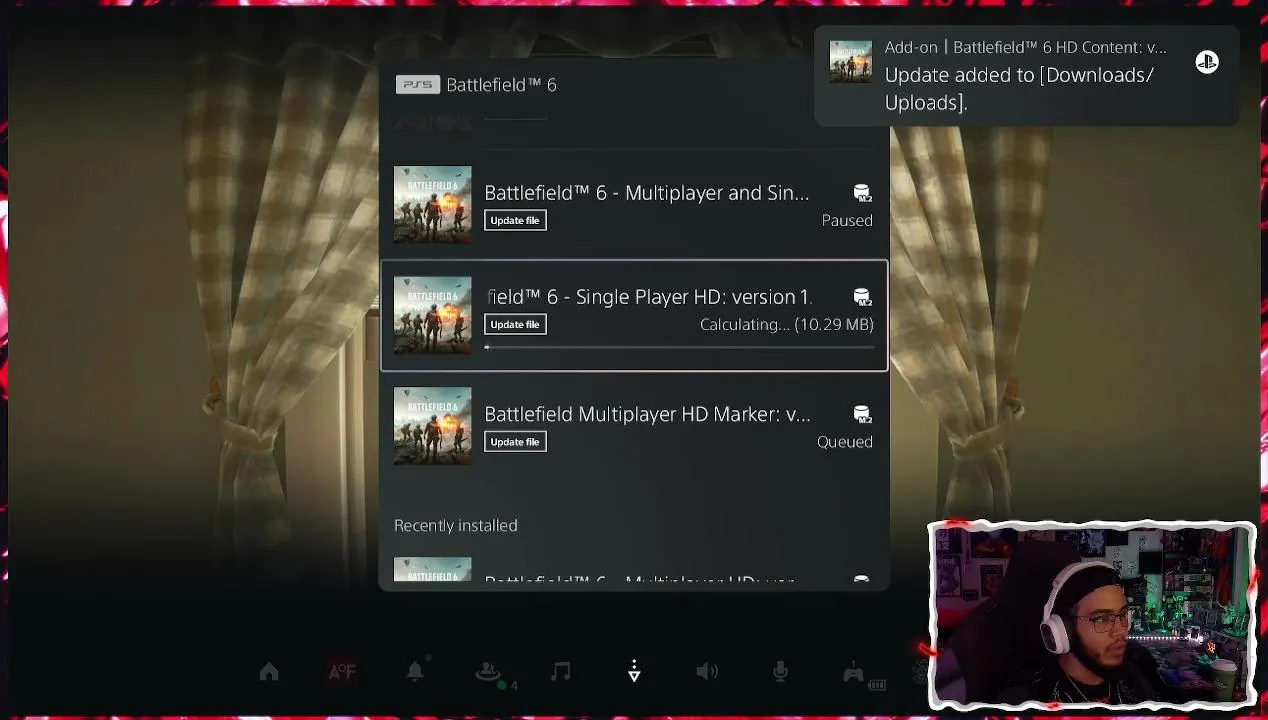The width and height of the screenshot is (1268, 720).
Task: Open the Home icon in the control center
Action: point(269,673)
